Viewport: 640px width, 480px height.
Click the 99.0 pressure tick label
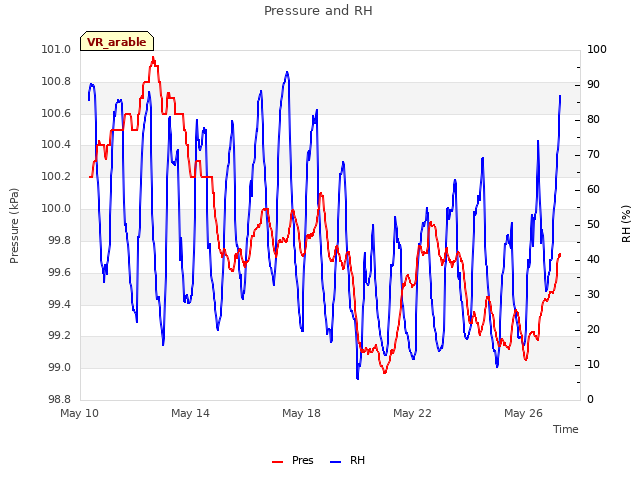point(60,367)
